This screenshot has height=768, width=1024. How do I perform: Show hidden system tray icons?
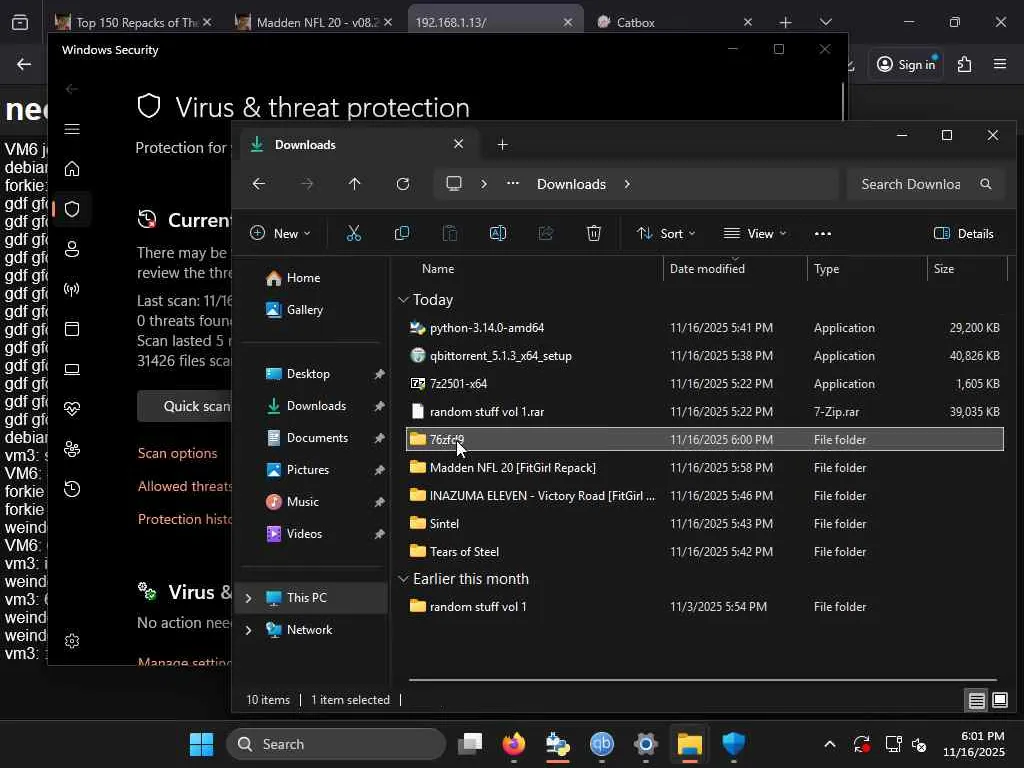click(x=829, y=744)
